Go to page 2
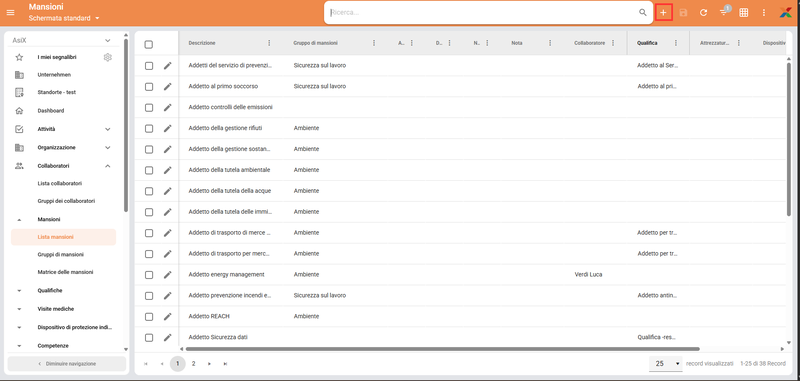Image resolution: width=800 pixels, height=381 pixels. tap(193, 364)
